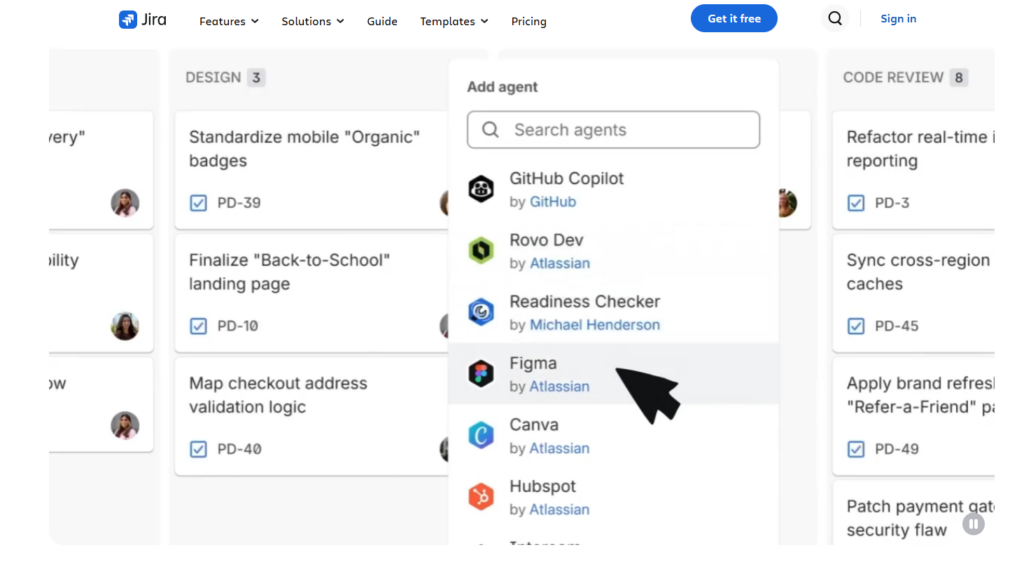This screenshot has height=566, width=1024.
Task: Select the Rovo Dev agent icon
Action: 481,251
